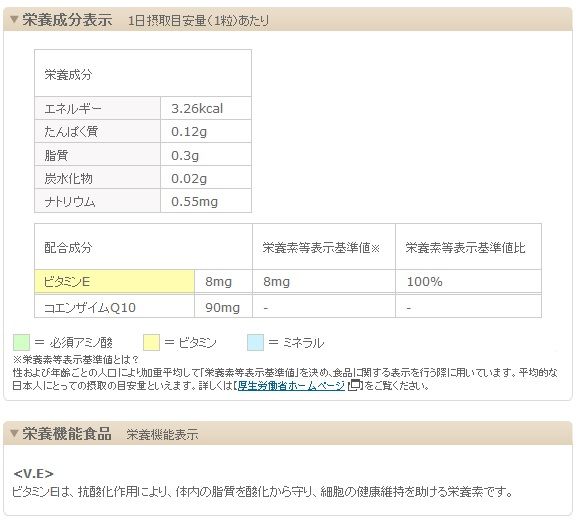Click the yellow ビタミン legend swatch
Image resolution: width=578 pixels, height=521 pixels.
(x=152, y=342)
